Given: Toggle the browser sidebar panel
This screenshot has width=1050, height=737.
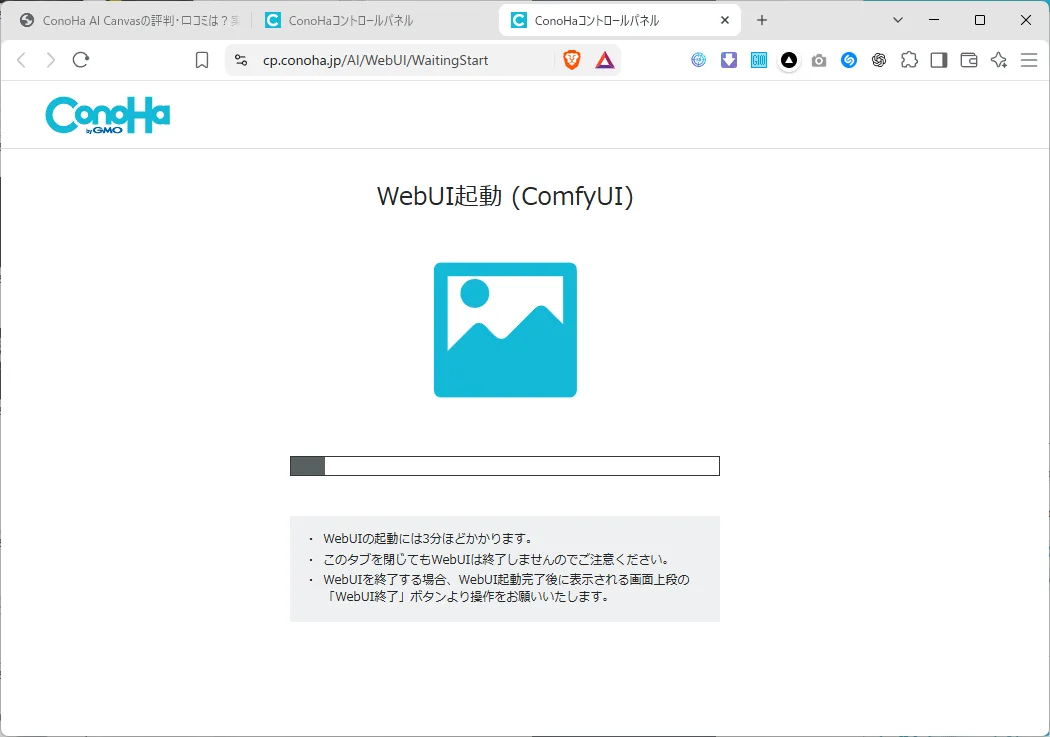Looking at the screenshot, I should tap(939, 60).
